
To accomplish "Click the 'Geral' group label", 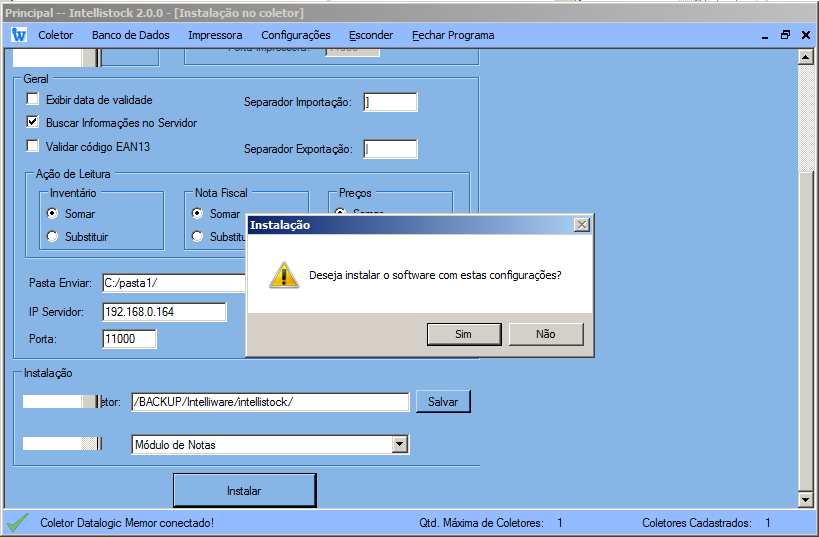I will [36, 79].
